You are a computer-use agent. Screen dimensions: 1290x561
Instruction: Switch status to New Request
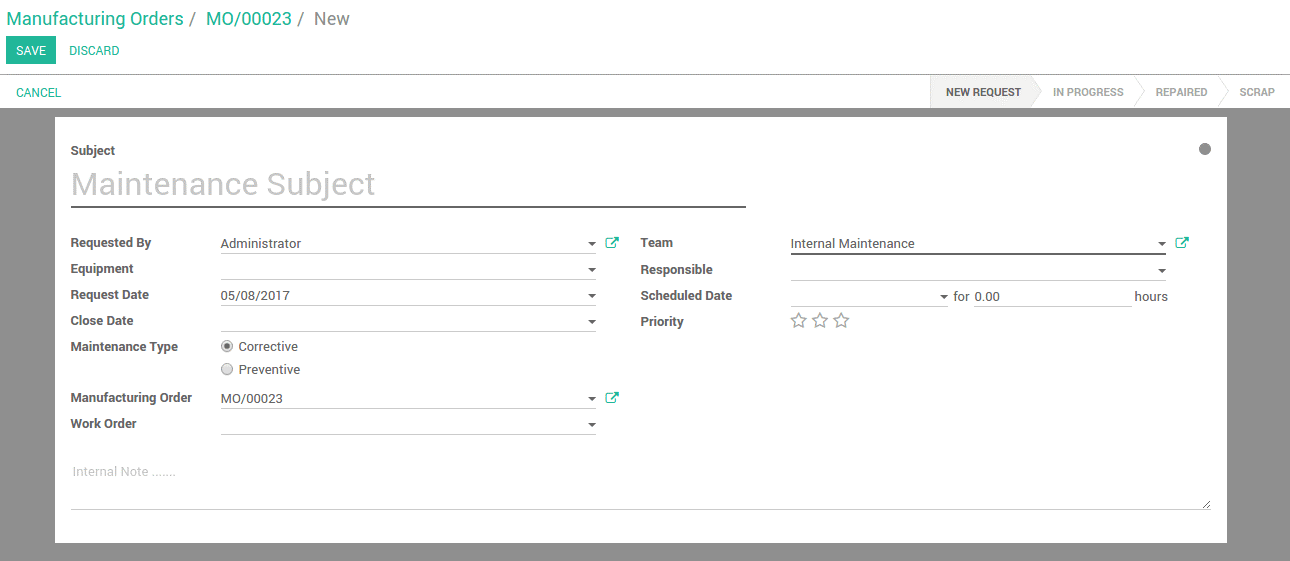click(983, 92)
